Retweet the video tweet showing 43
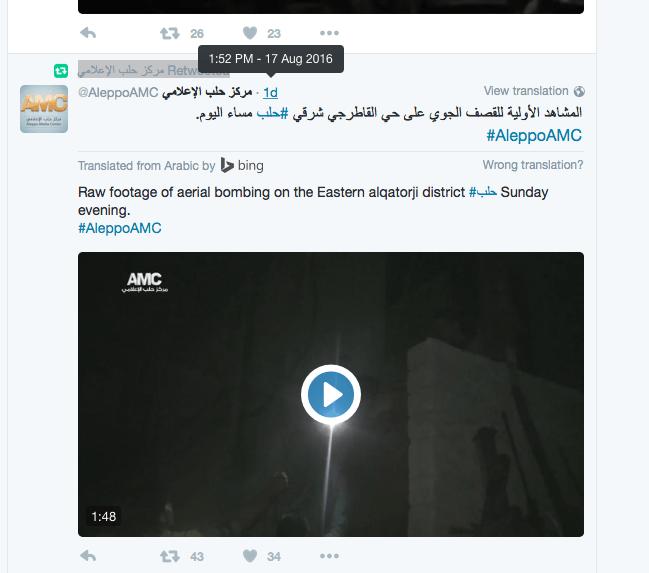This screenshot has width=649, height=573. [170, 556]
